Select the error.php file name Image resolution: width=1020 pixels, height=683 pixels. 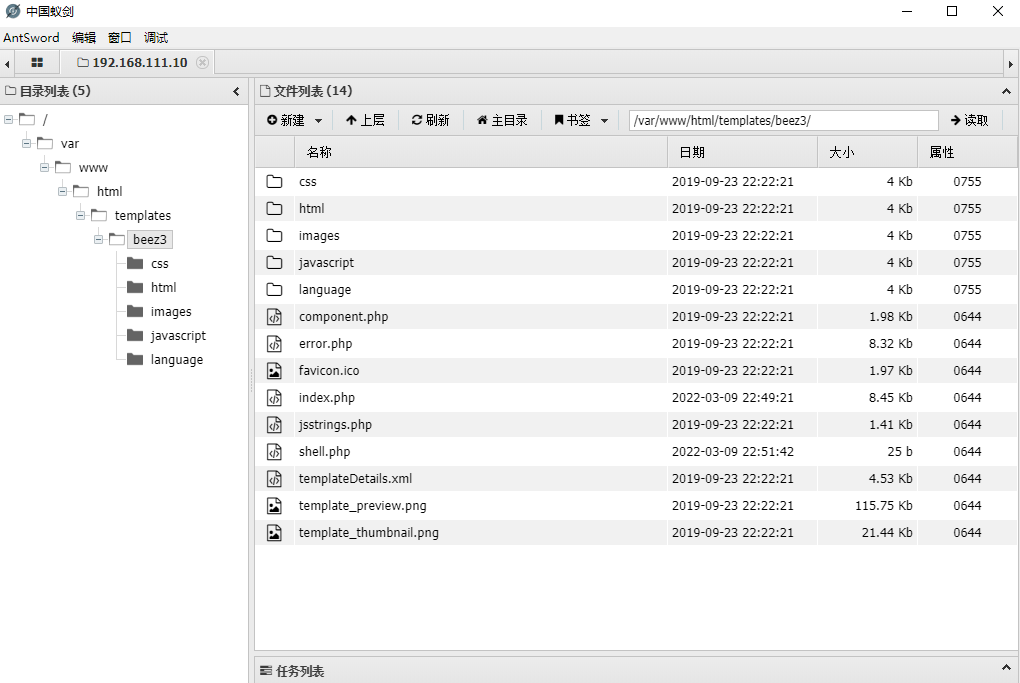[325, 343]
